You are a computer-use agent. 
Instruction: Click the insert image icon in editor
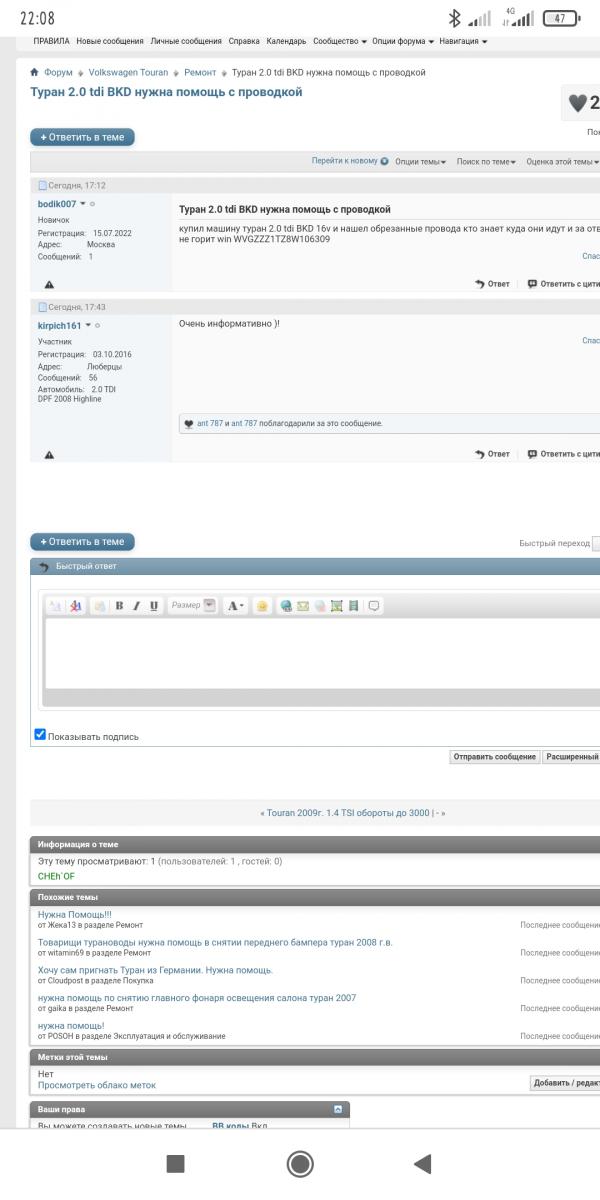click(x=337, y=606)
